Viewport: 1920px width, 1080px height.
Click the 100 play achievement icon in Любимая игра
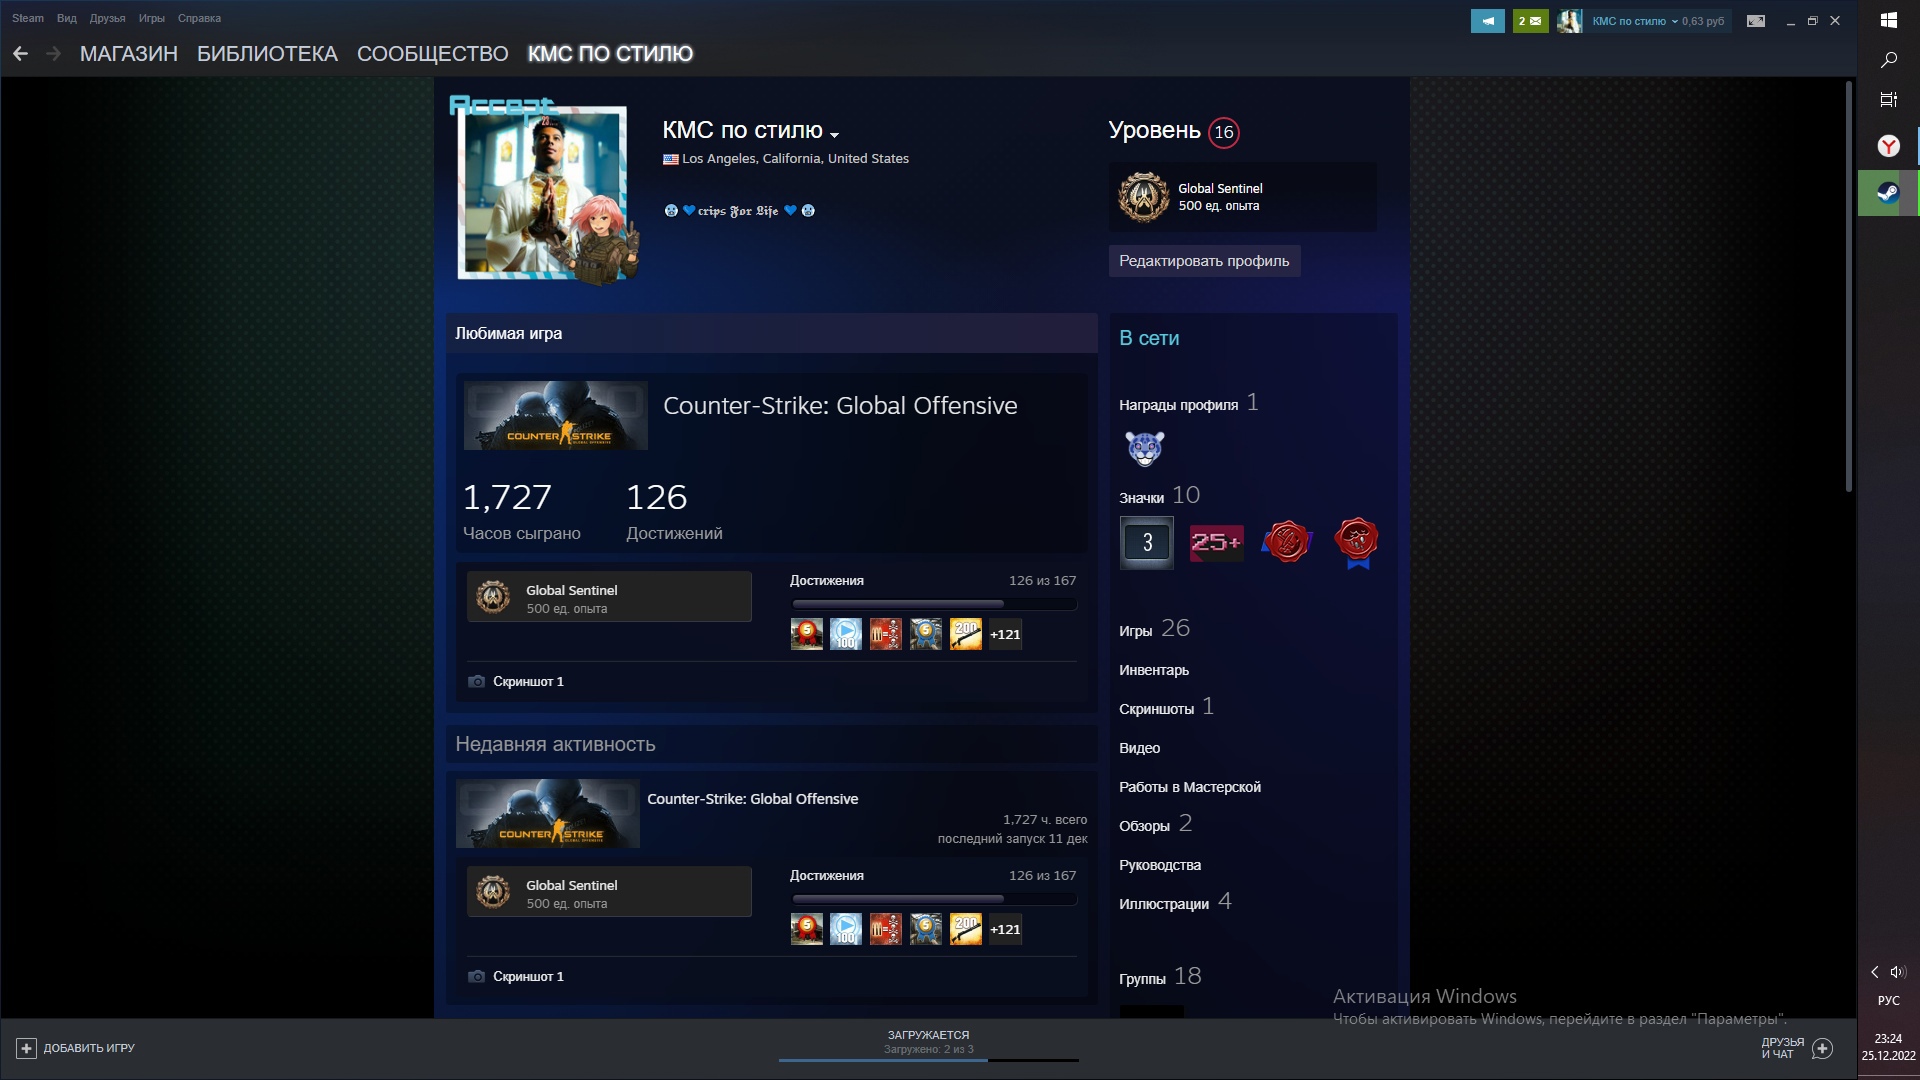tap(846, 634)
